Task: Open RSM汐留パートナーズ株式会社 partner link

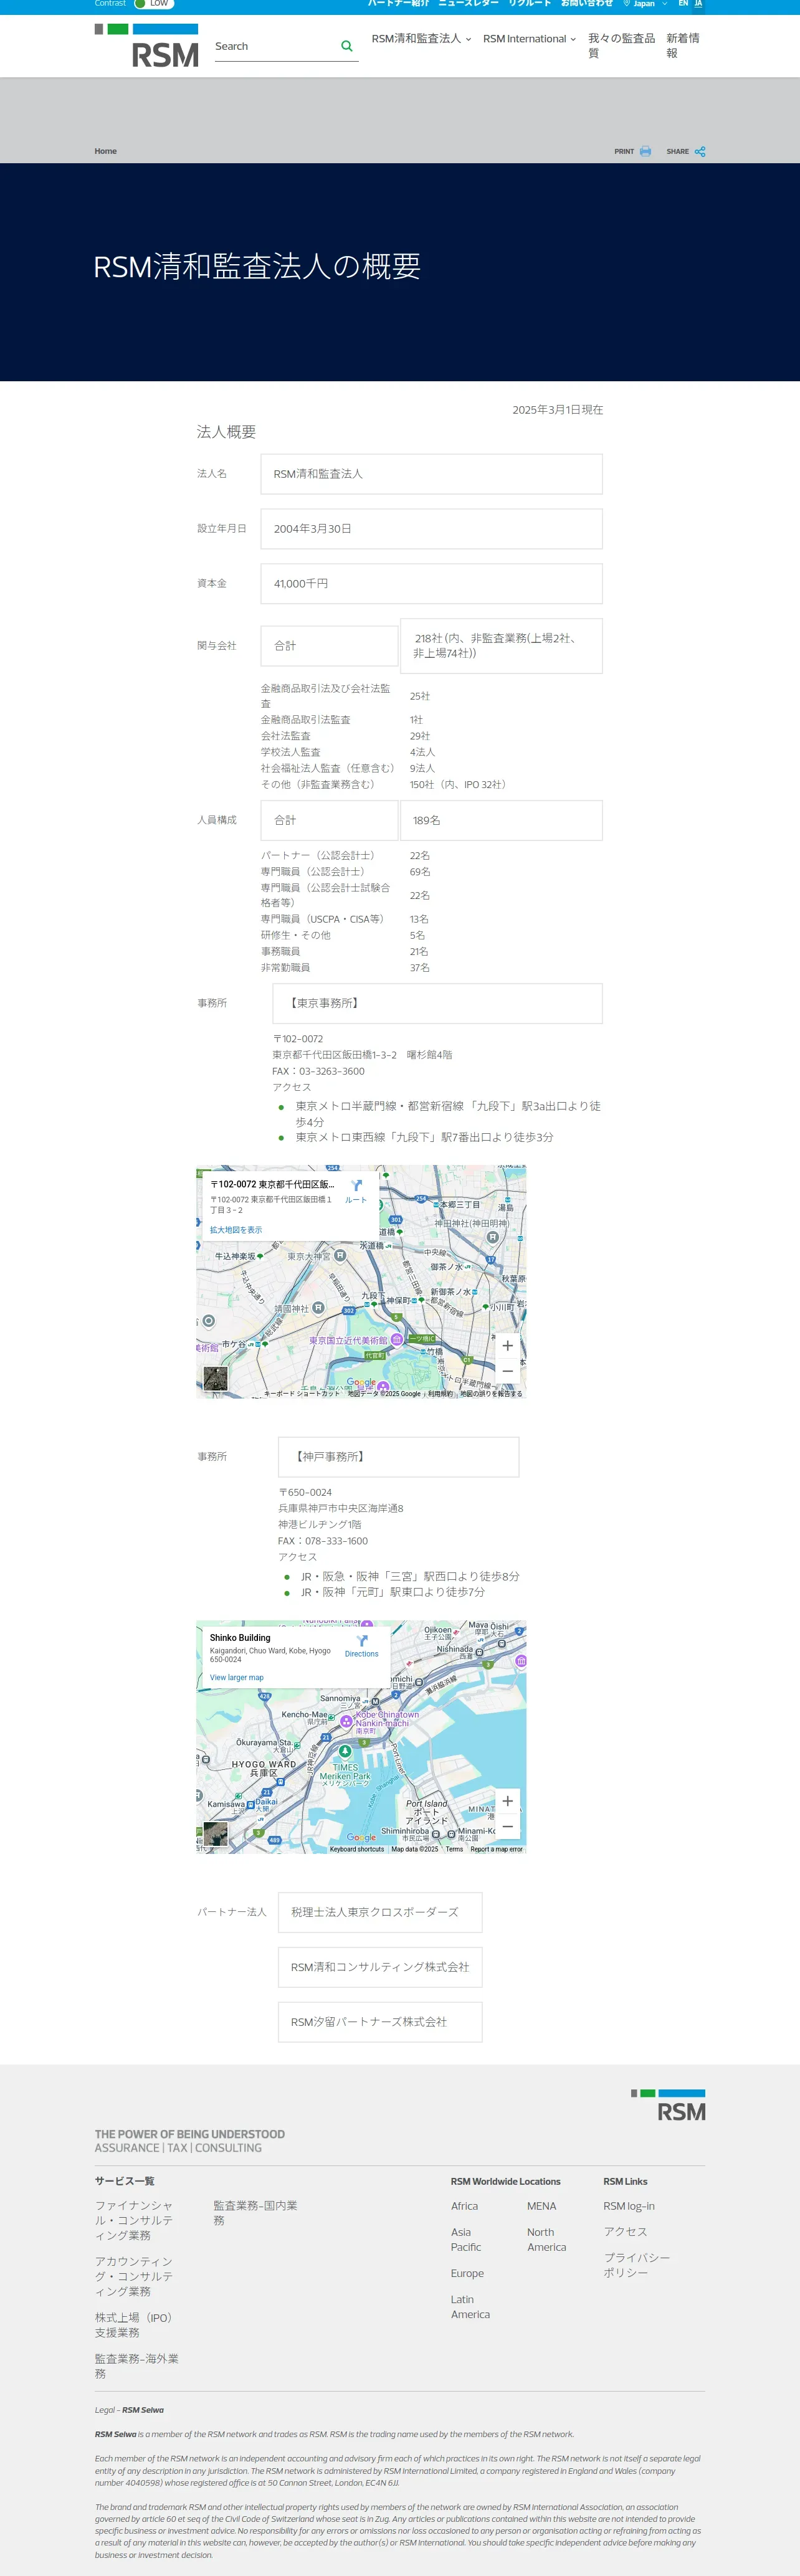Action: coord(380,2022)
